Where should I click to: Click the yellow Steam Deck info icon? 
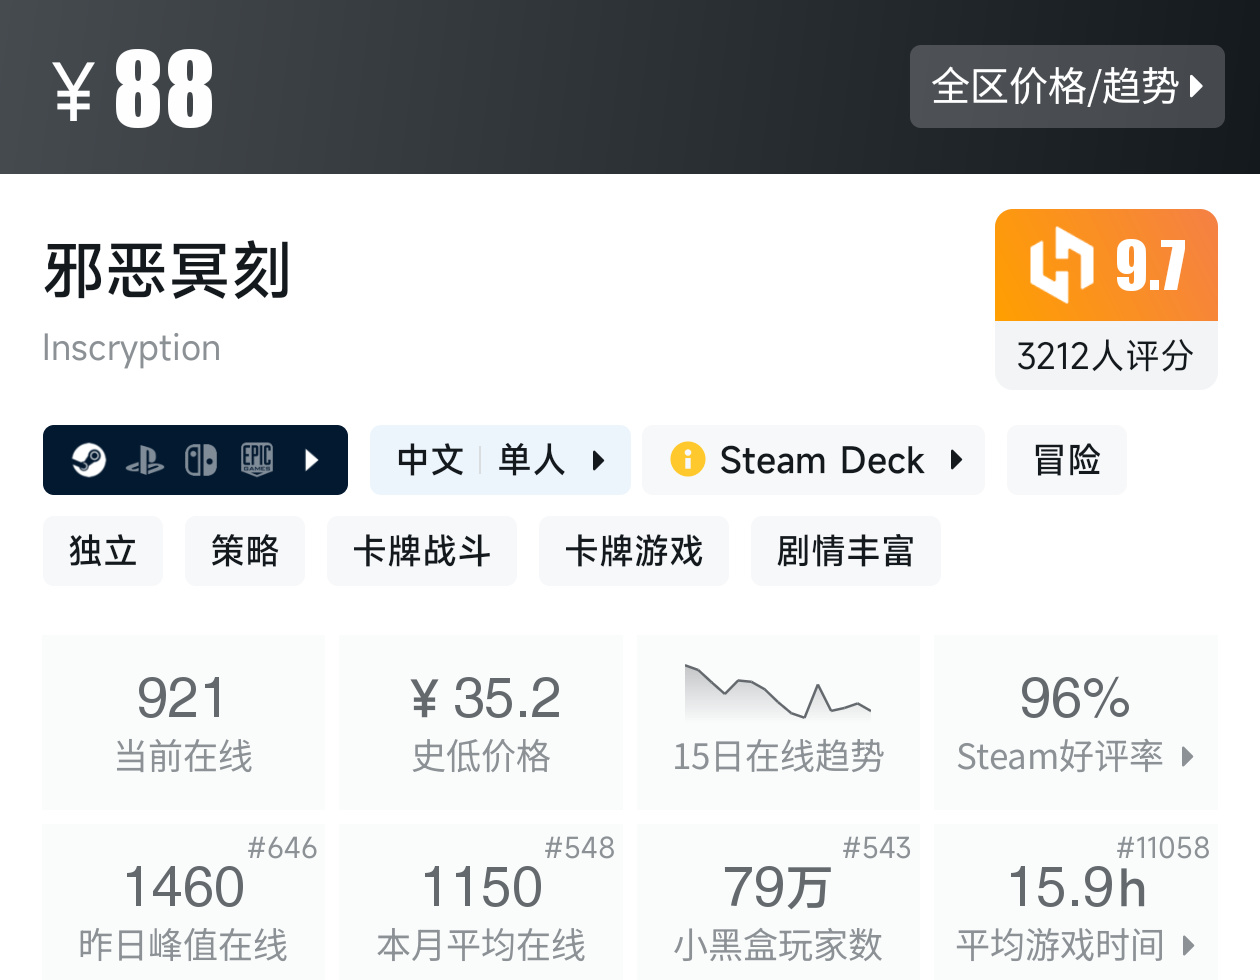688,460
